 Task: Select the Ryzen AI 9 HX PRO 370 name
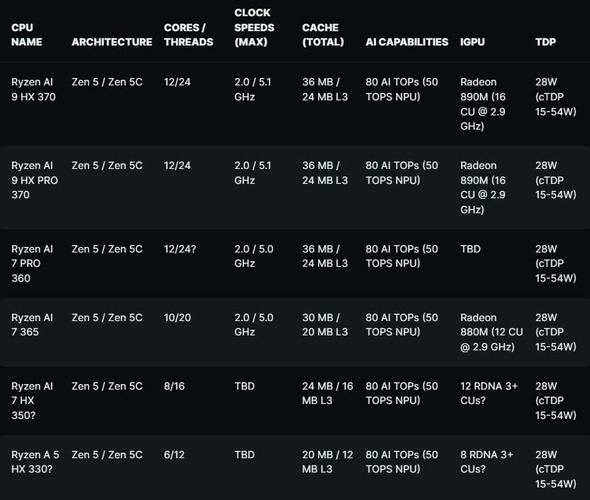pos(35,180)
